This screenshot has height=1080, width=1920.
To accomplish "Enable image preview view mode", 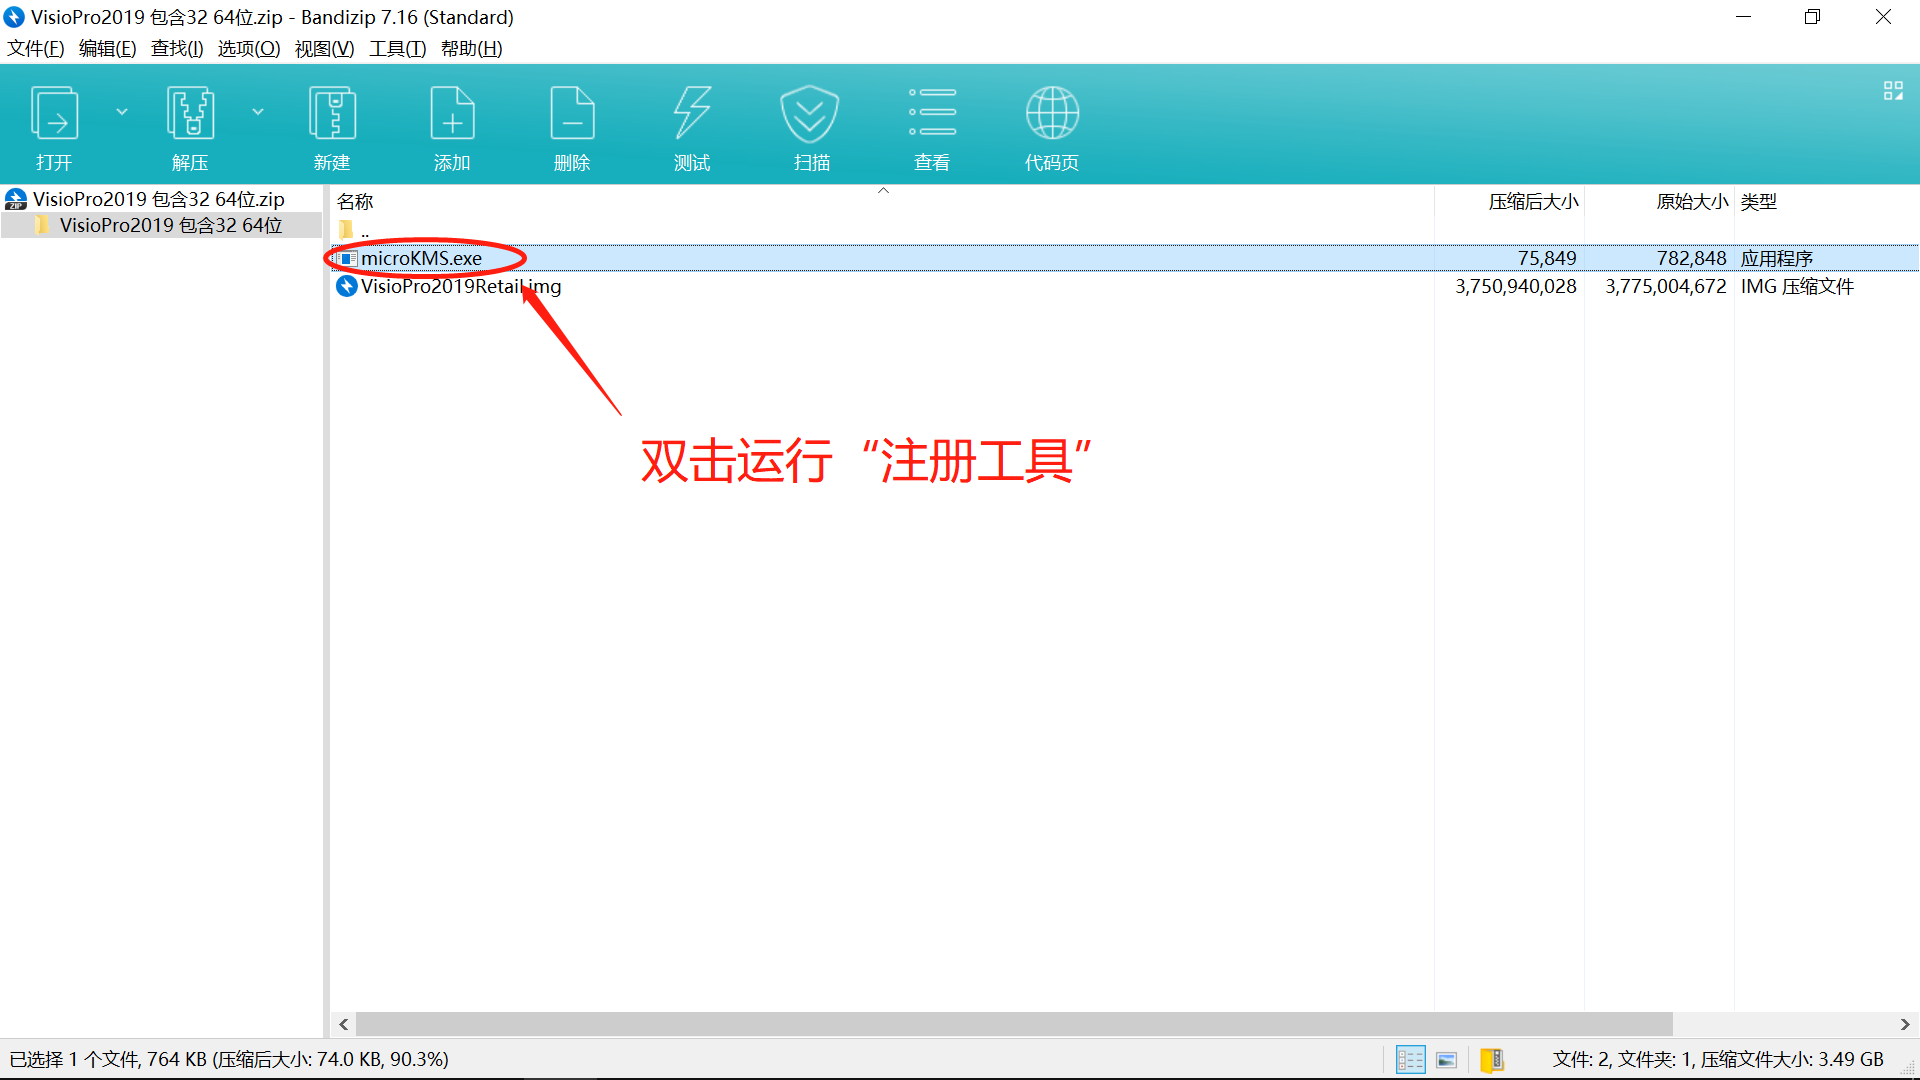I will [x=1446, y=1059].
